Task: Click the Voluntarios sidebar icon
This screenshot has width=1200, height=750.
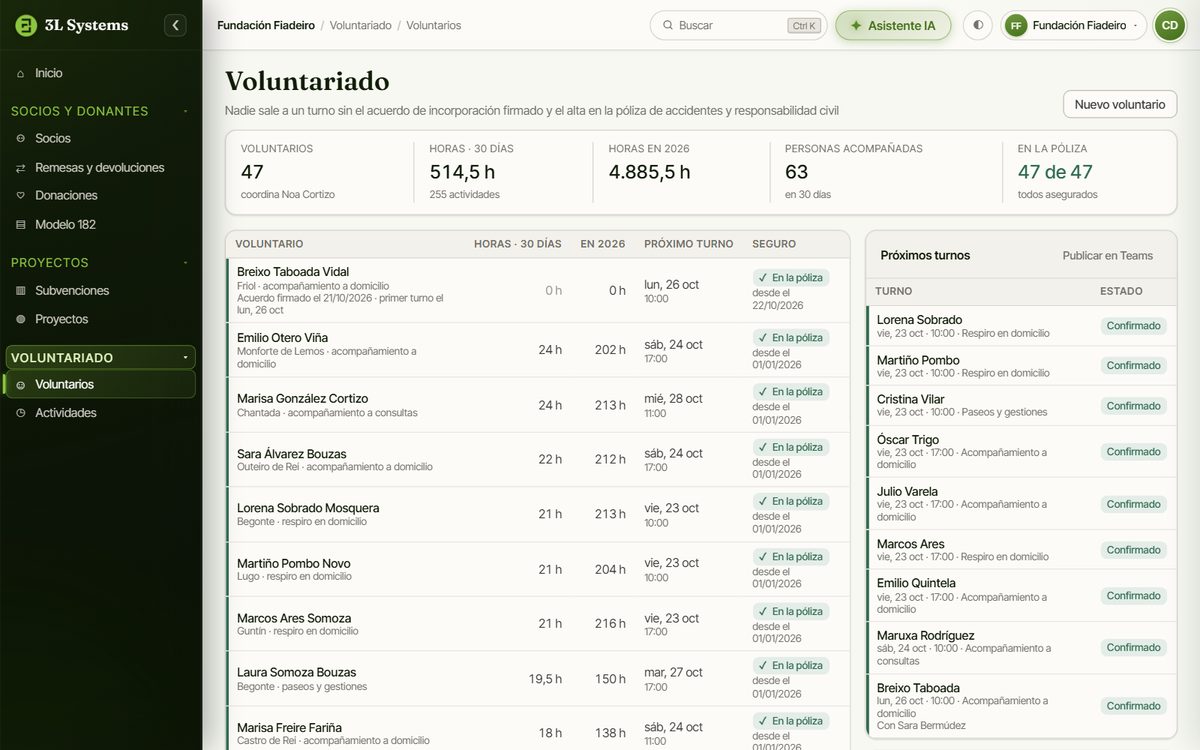Action: (x=21, y=385)
